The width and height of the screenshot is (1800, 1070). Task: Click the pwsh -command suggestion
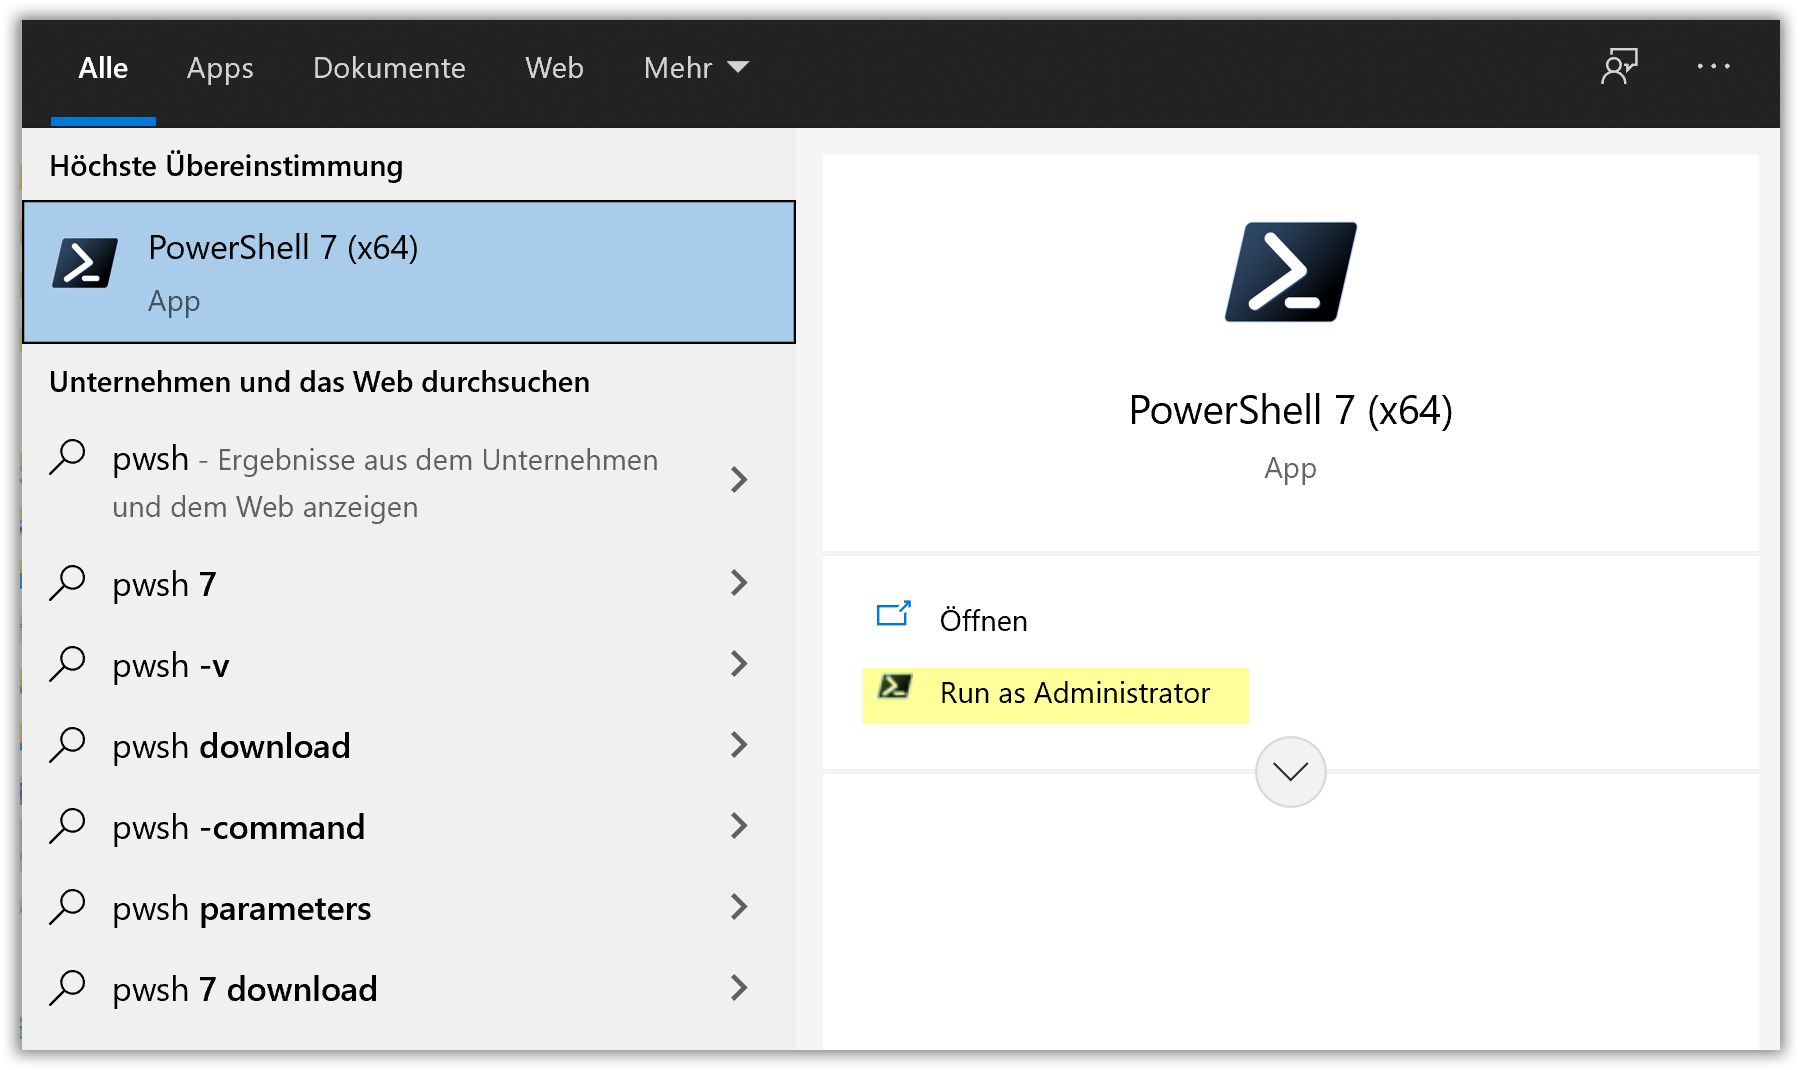pos(238,826)
